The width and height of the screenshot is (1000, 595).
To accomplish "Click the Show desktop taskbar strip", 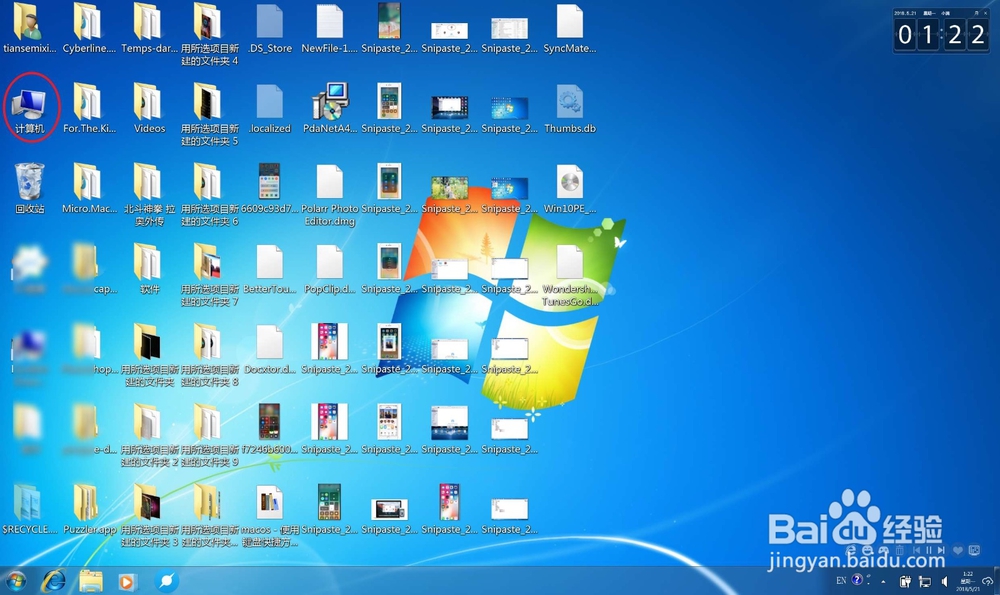I will 997,581.
